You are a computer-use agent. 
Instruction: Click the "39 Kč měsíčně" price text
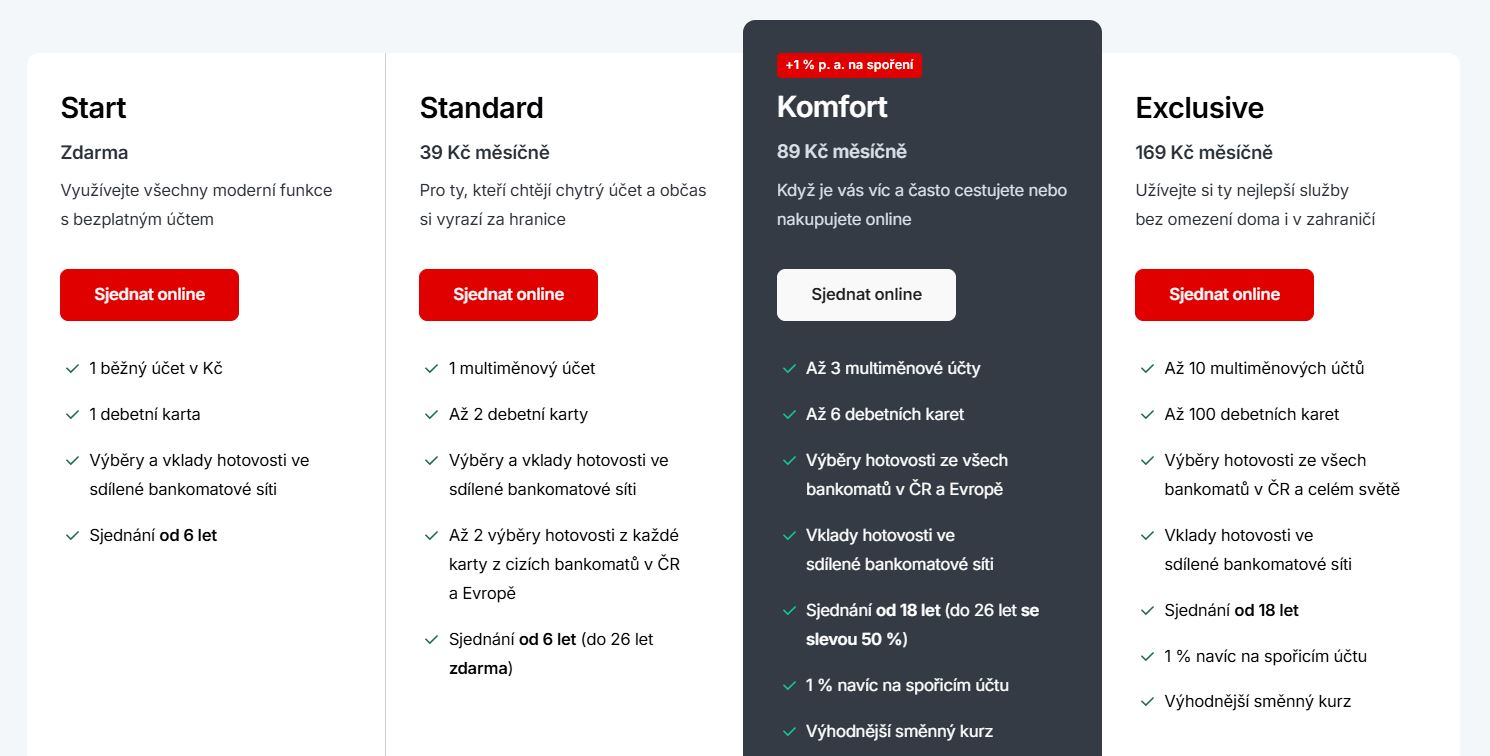click(x=484, y=153)
